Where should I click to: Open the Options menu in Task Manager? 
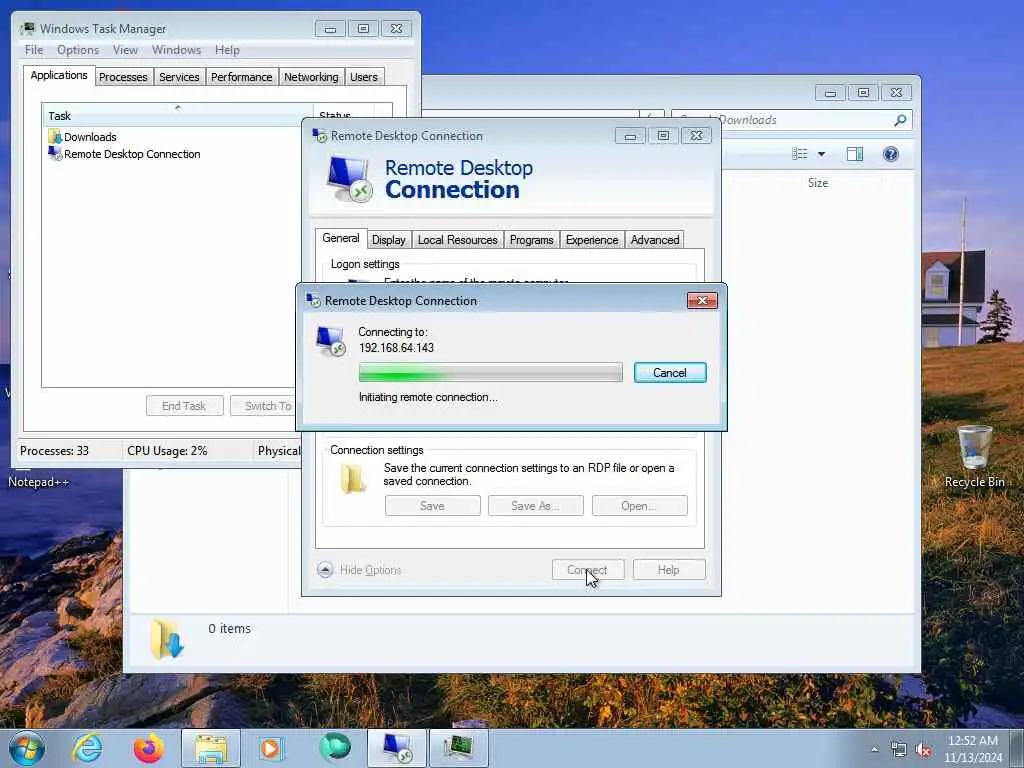tap(78, 50)
